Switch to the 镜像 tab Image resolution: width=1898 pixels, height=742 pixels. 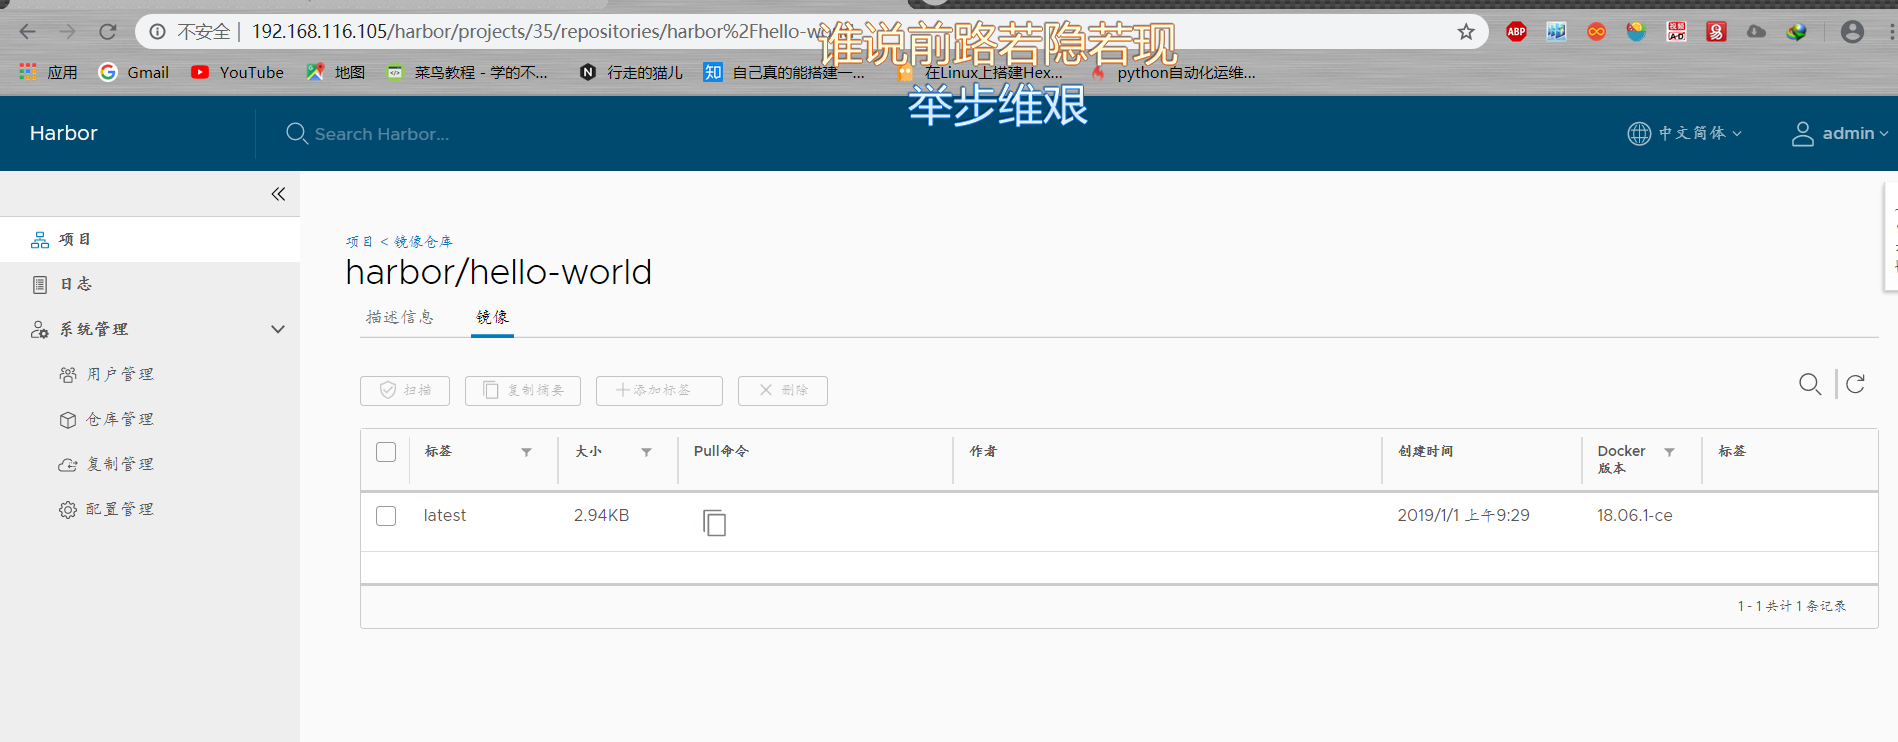[x=492, y=317]
